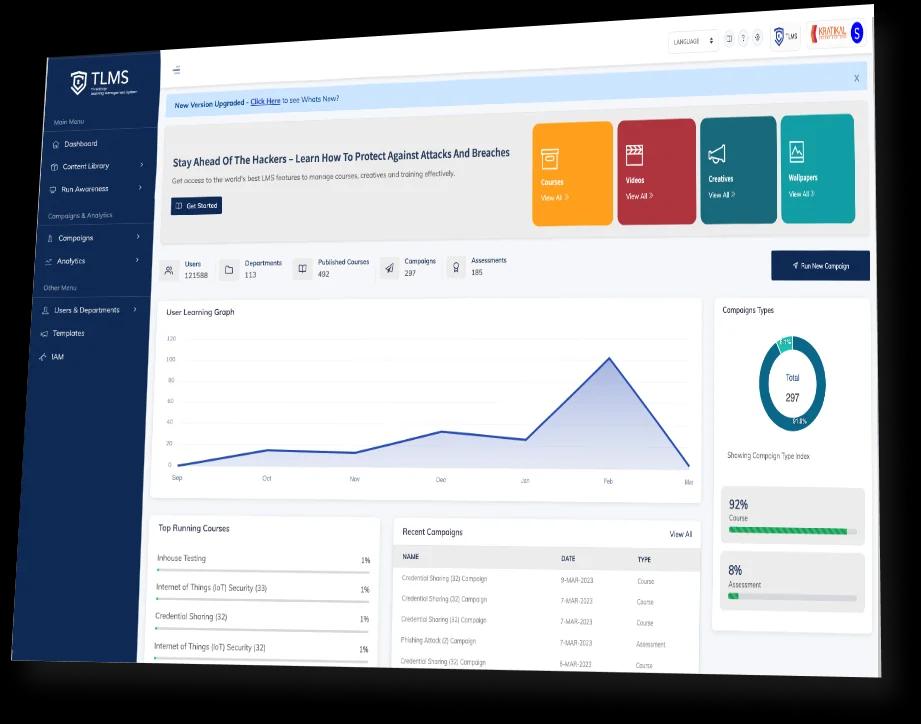Viewport: 921px width, 724px height.
Task: Click the Get Started button
Action: point(197,206)
